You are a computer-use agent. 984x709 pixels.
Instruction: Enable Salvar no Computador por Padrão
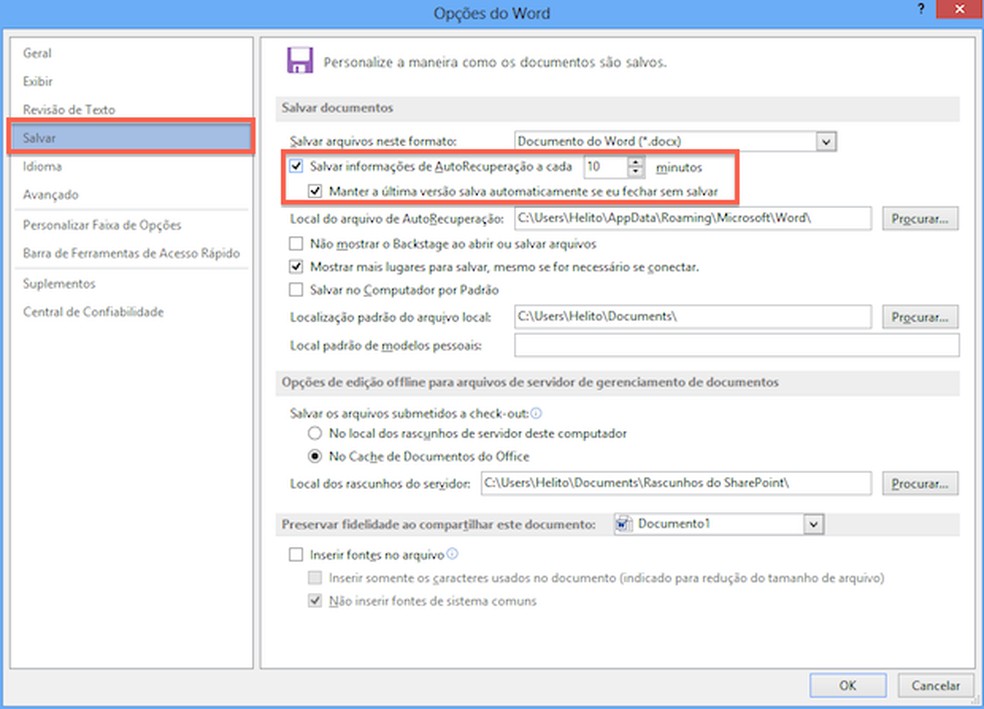point(296,290)
